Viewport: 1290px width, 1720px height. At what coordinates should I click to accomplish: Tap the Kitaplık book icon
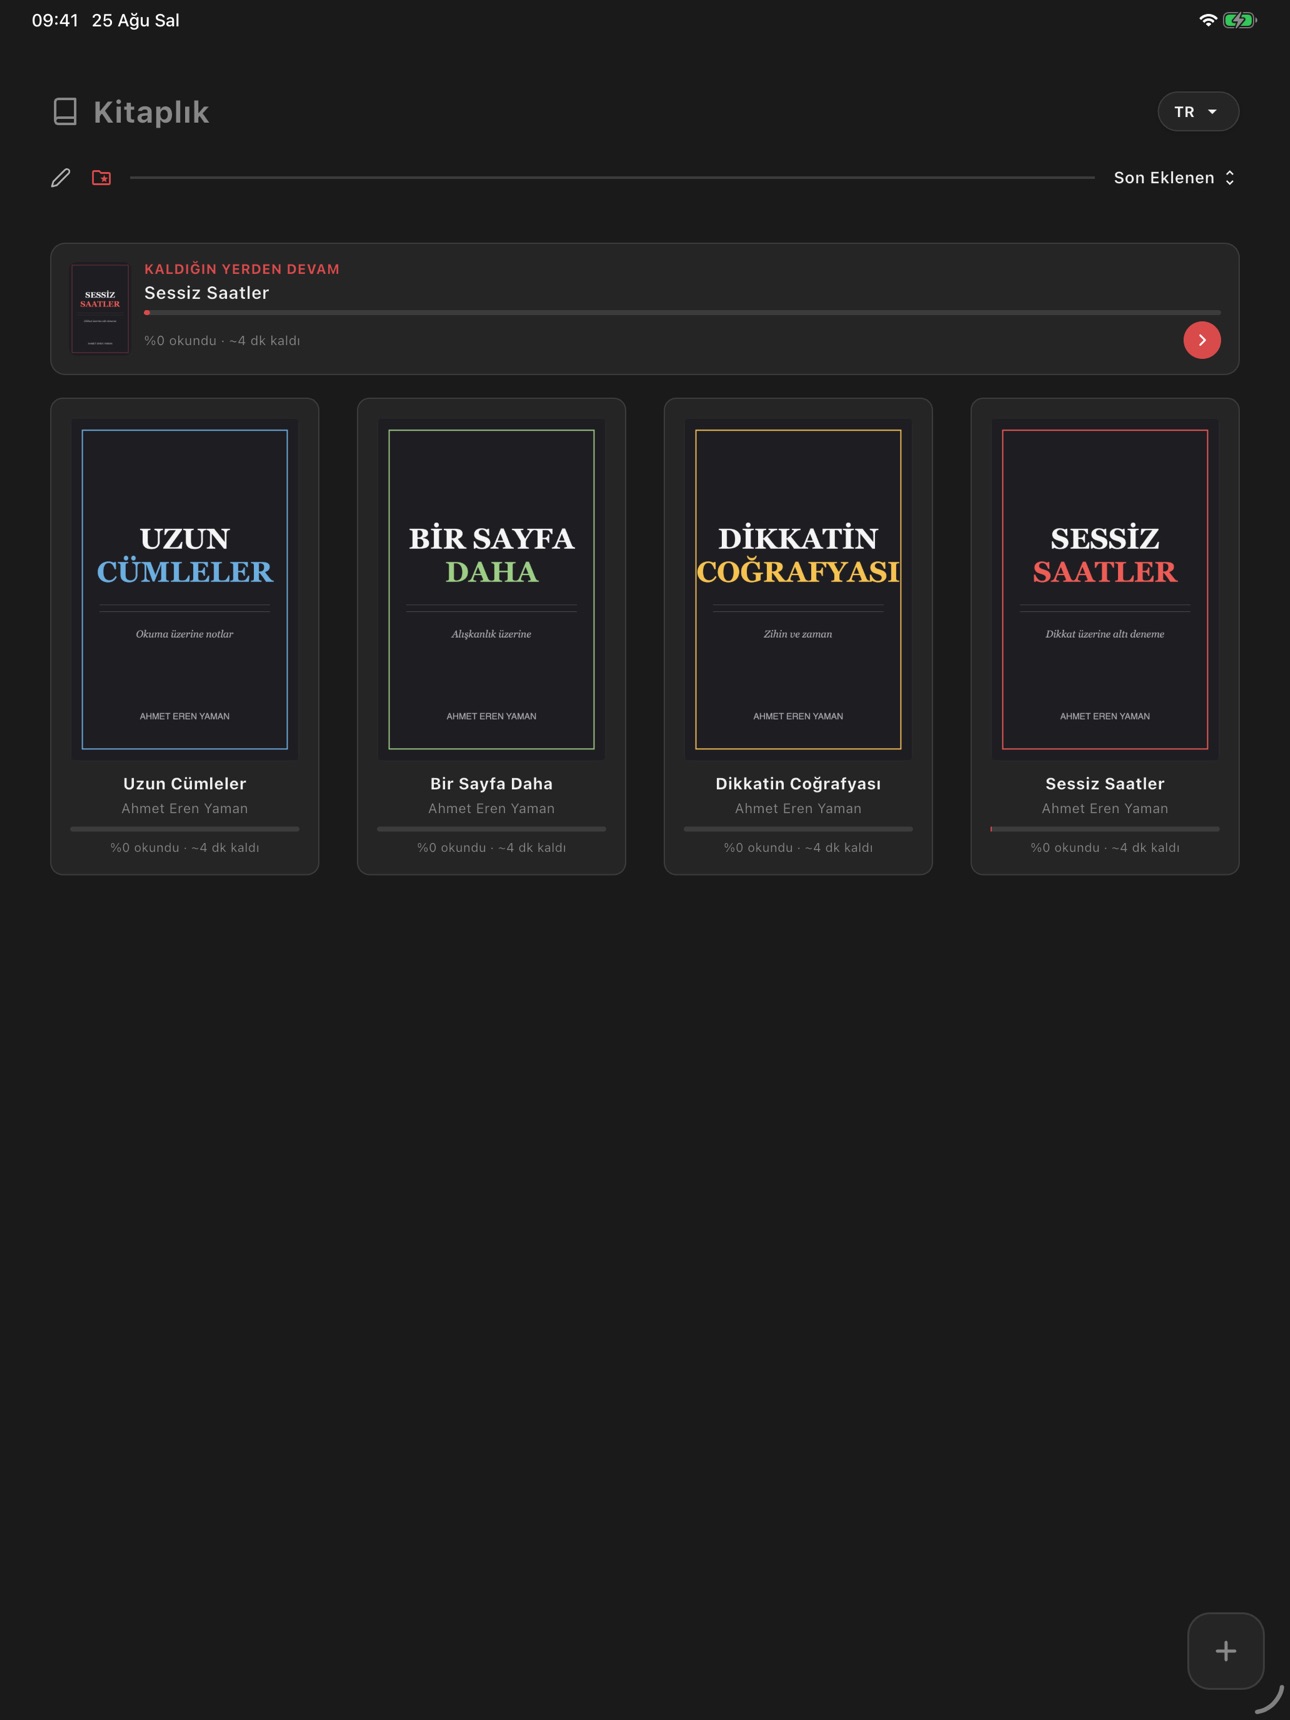pos(65,112)
